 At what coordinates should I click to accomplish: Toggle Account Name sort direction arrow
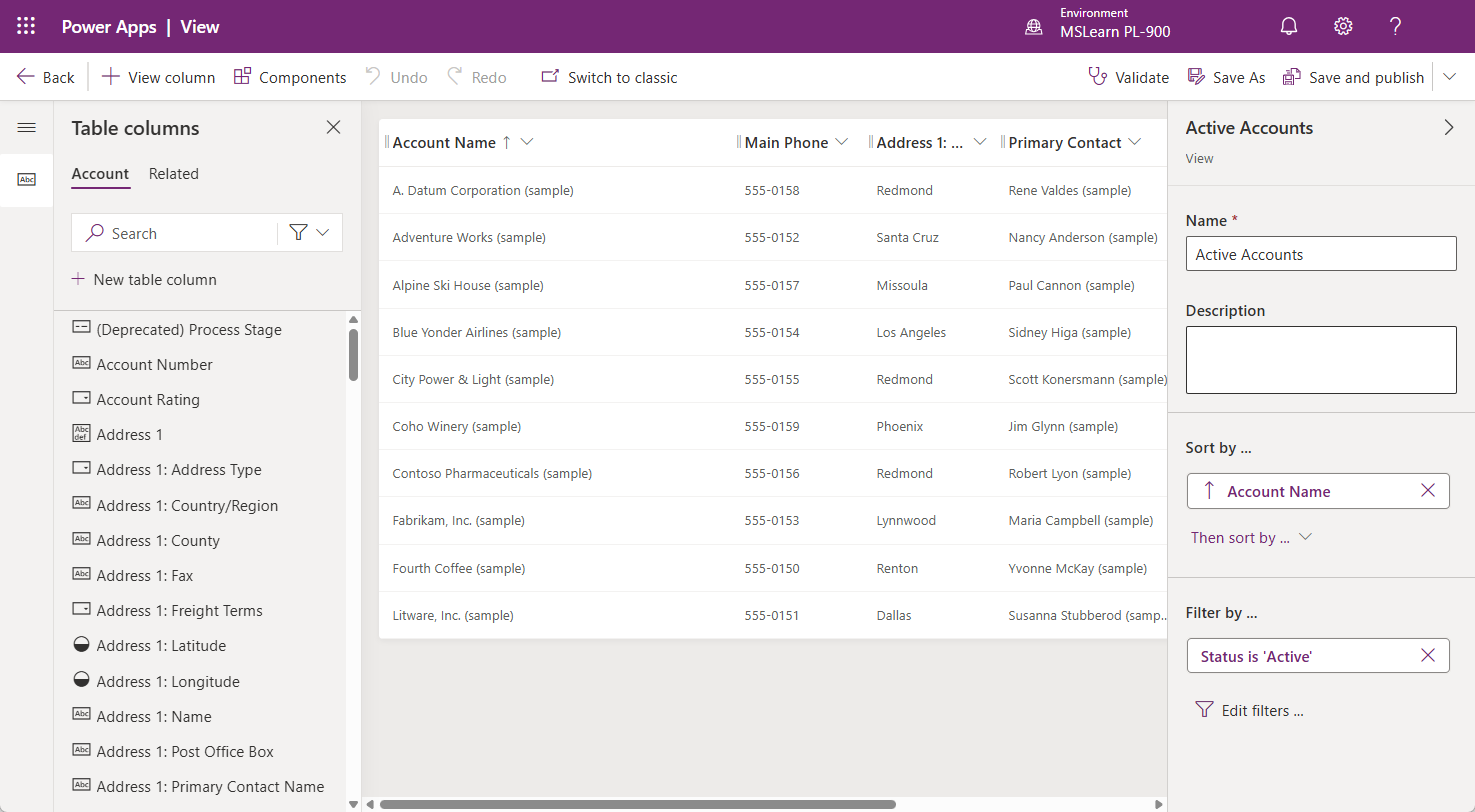click(x=1209, y=491)
